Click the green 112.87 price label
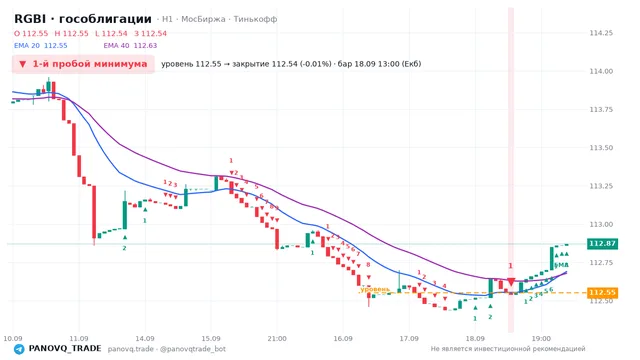Viewport: 640px width, 360px height. (x=602, y=244)
